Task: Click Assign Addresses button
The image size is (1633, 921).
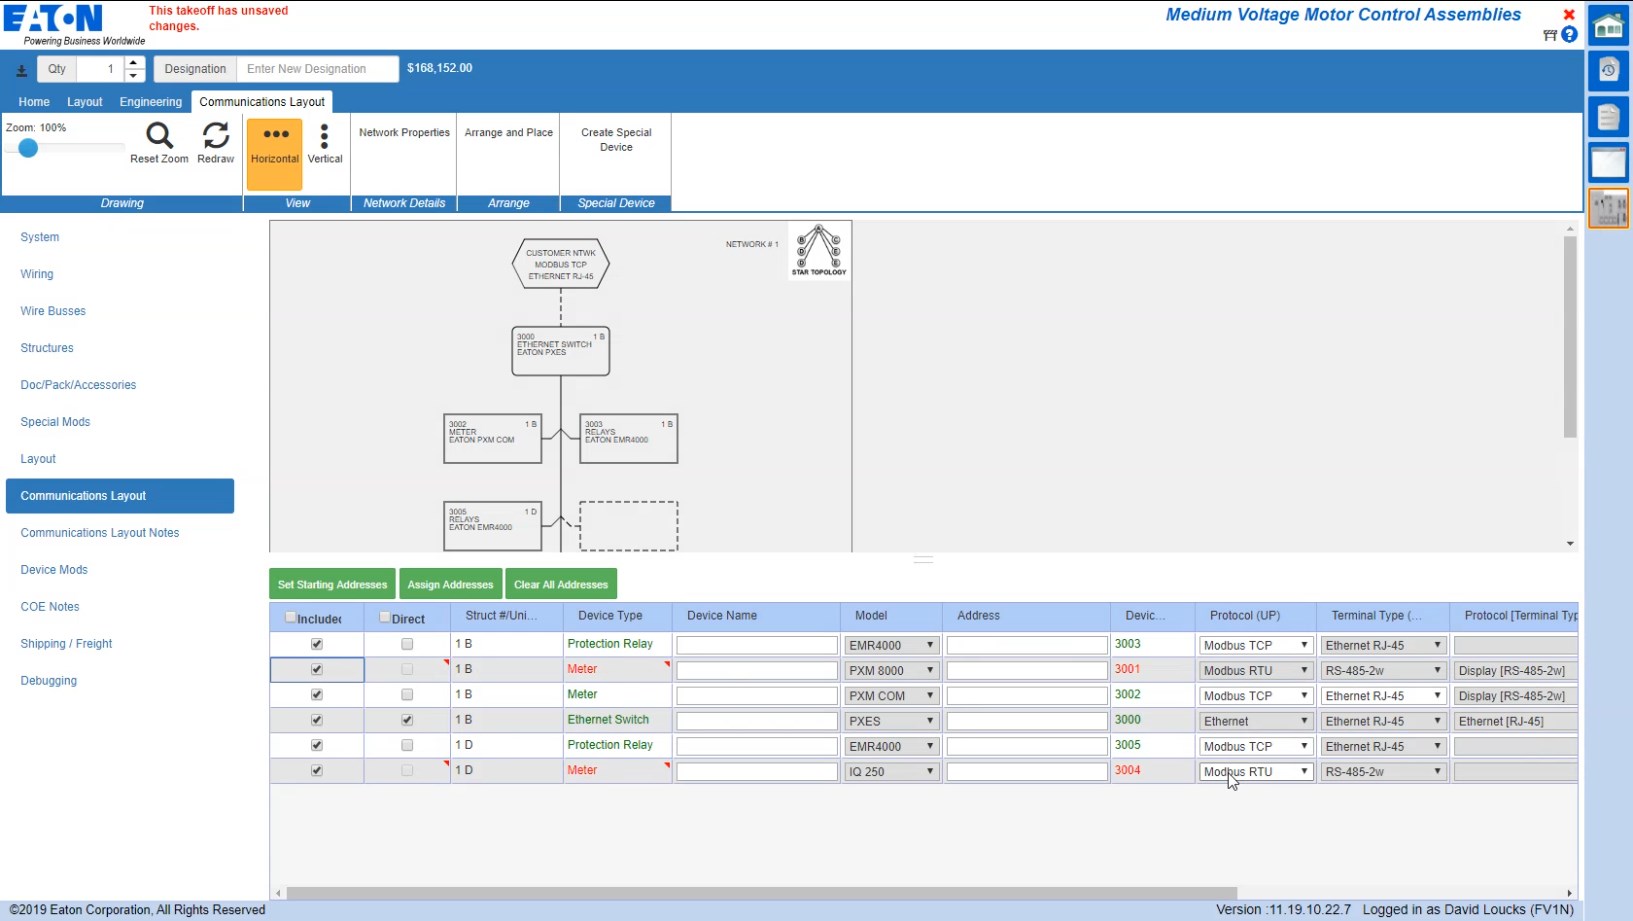Action: pos(450,585)
